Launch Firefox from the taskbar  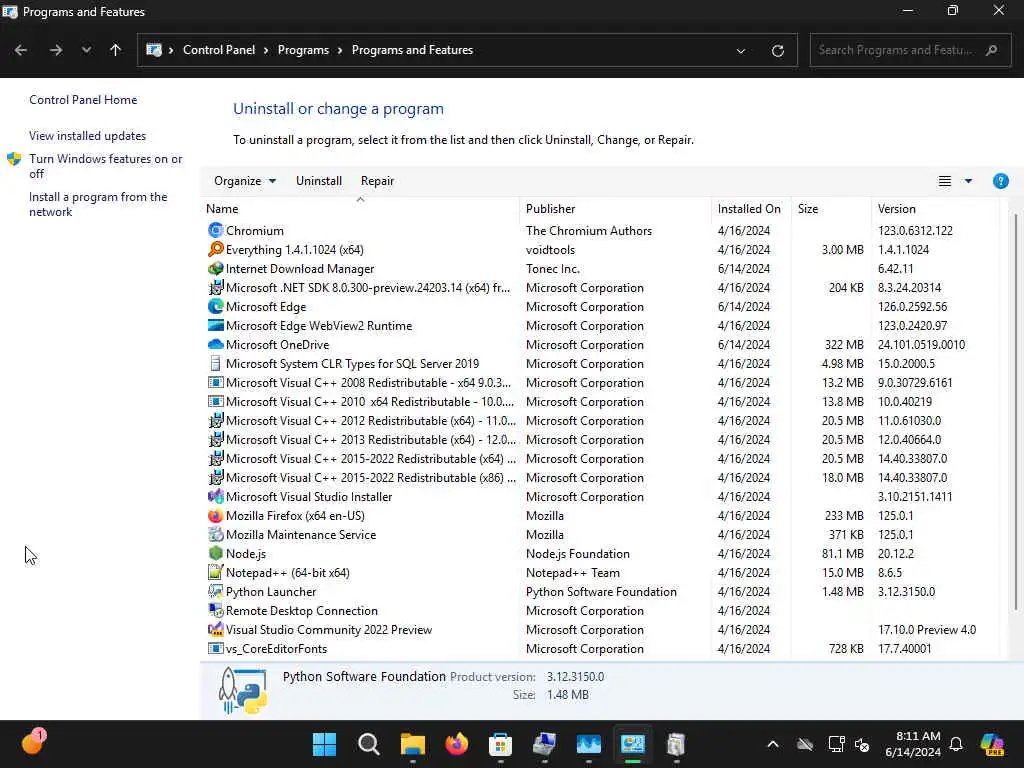pyautogui.click(x=456, y=744)
